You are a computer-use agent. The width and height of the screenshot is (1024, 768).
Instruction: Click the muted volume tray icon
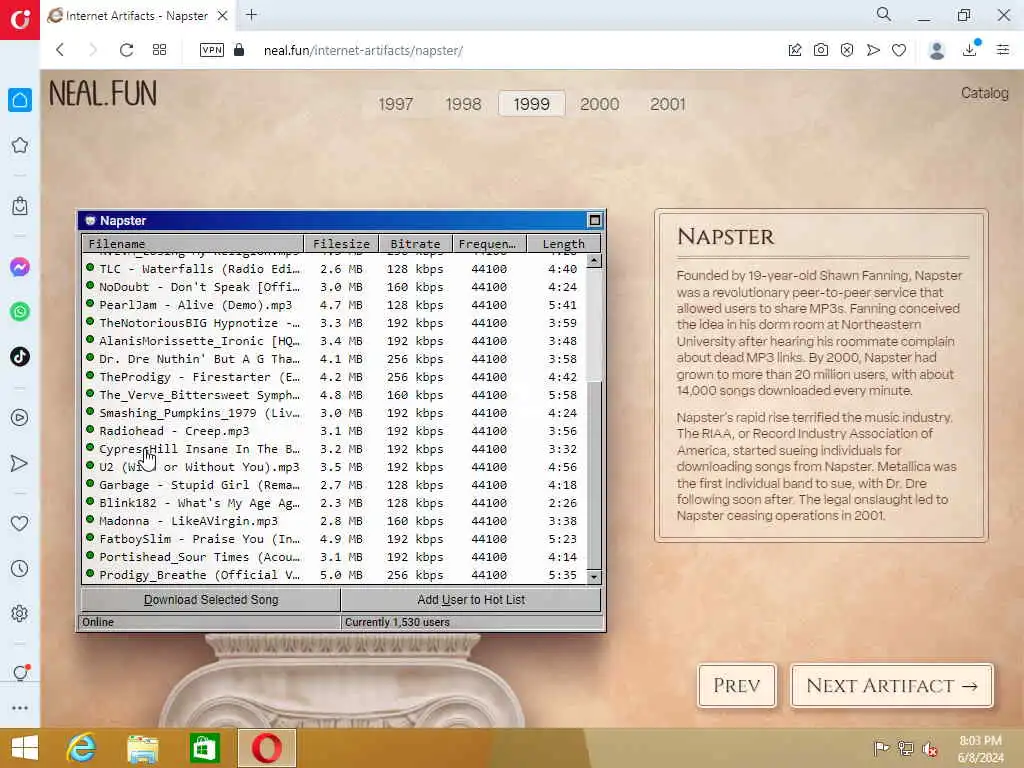coord(929,748)
